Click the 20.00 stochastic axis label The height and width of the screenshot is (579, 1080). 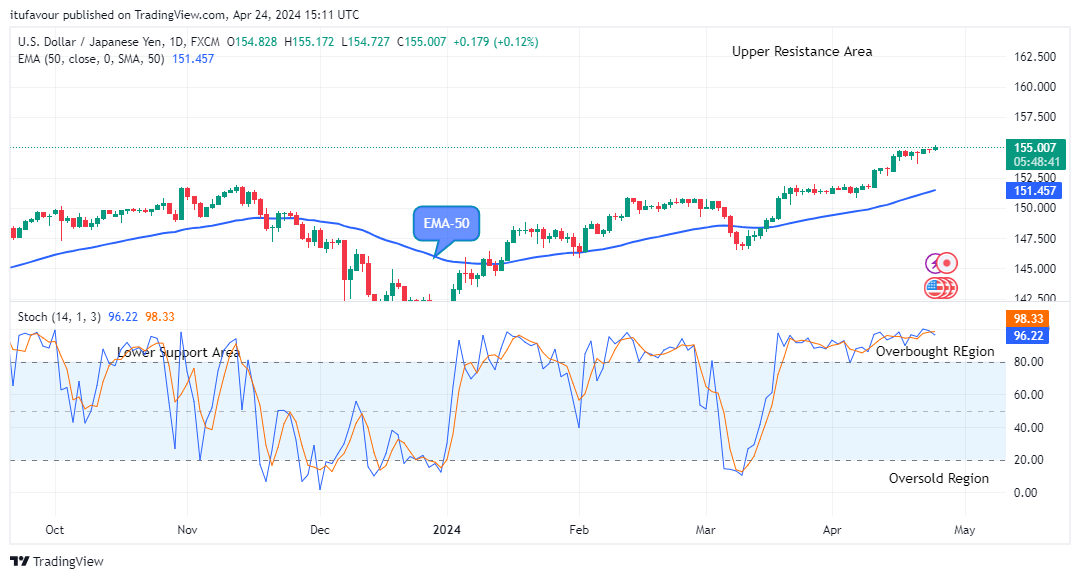tap(1028, 459)
